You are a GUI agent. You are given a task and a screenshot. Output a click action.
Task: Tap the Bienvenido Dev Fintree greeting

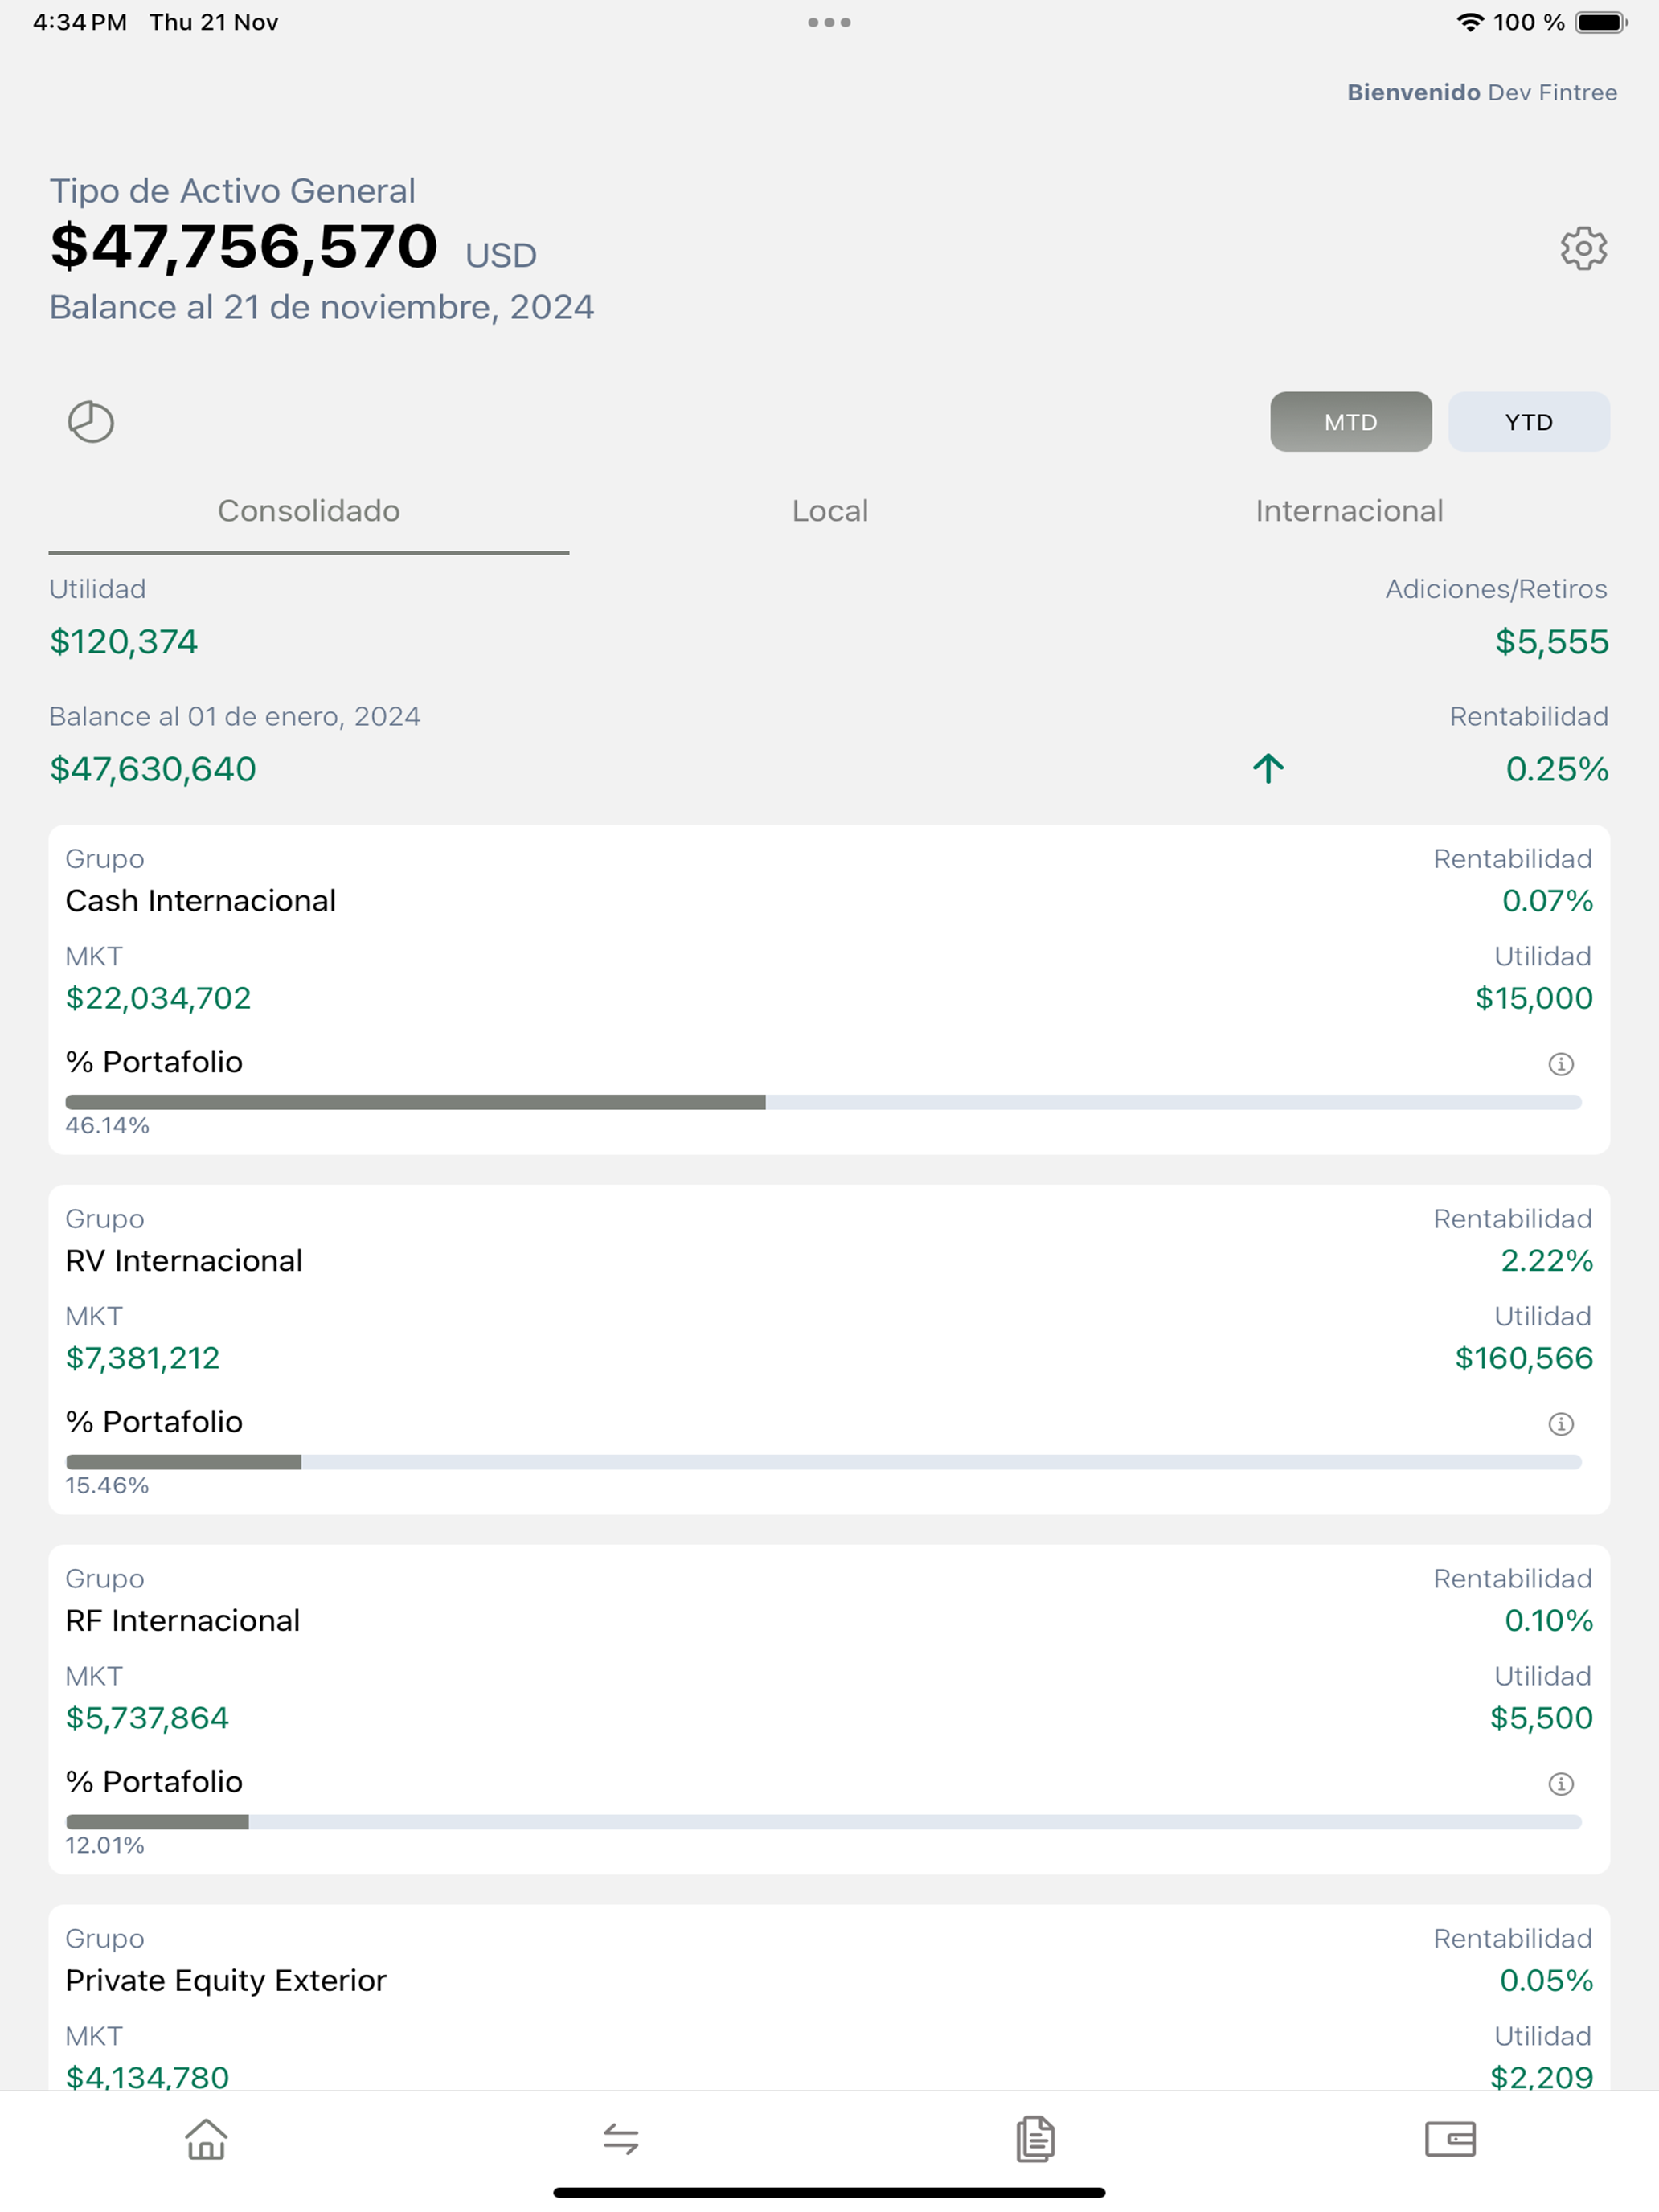(x=1482, y=92)
